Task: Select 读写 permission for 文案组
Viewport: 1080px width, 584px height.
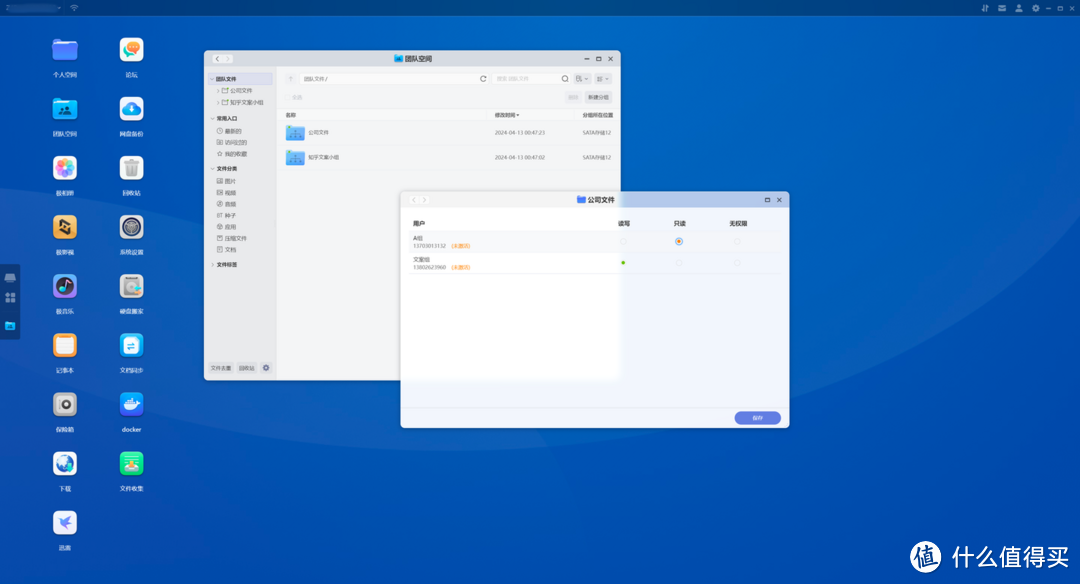Action: [623, 263]
